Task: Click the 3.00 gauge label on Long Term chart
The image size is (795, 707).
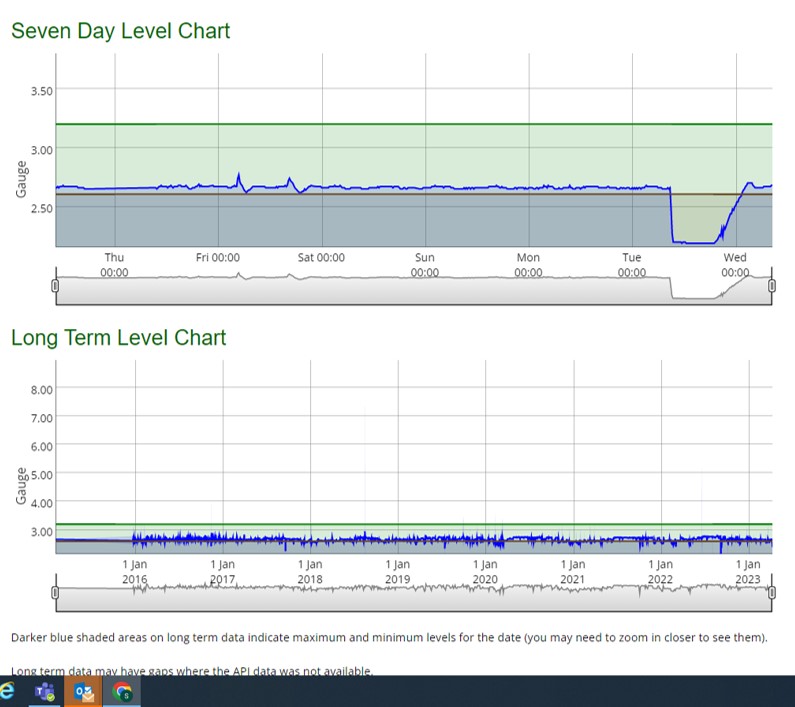Action: (x=42, y=532)
